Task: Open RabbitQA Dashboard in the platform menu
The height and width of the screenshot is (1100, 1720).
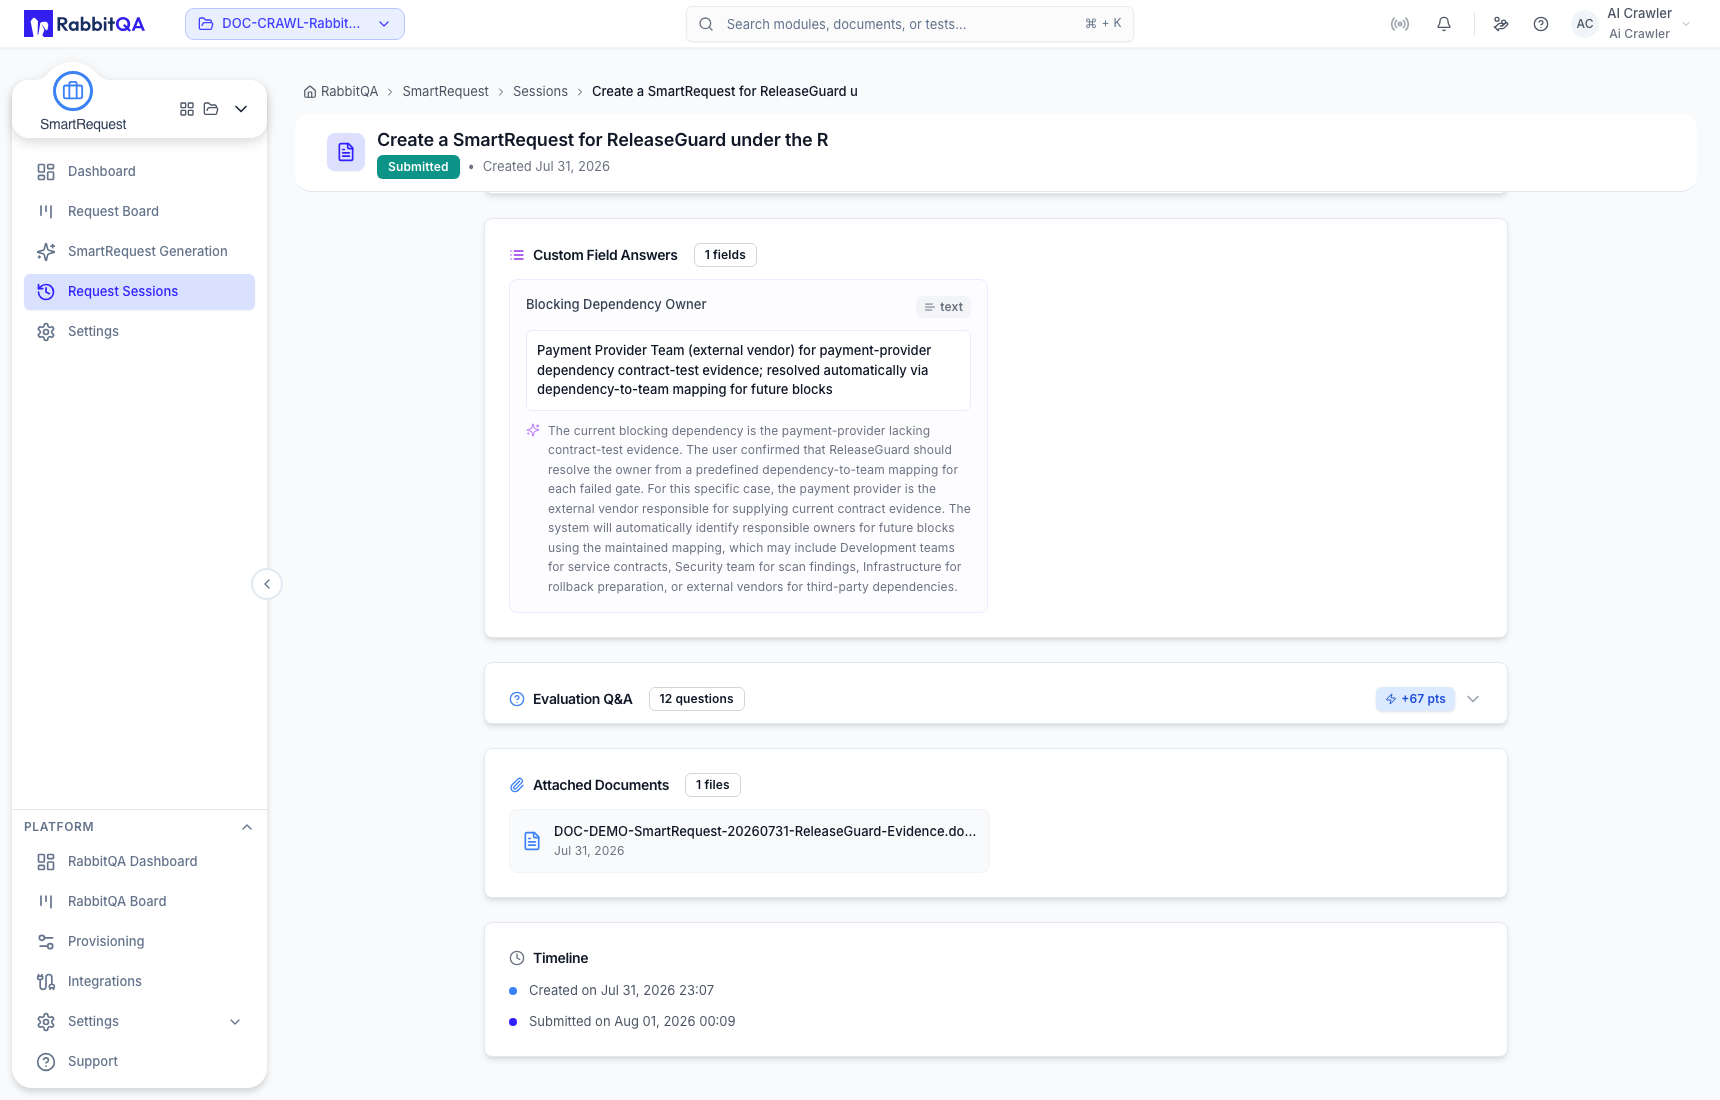Action: pyautogui.click(x=139, y=862)
